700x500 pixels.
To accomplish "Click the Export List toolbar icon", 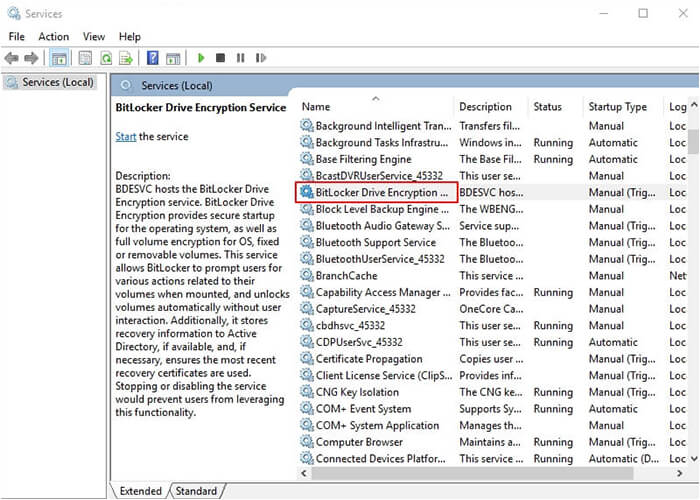I will [126, 58].
